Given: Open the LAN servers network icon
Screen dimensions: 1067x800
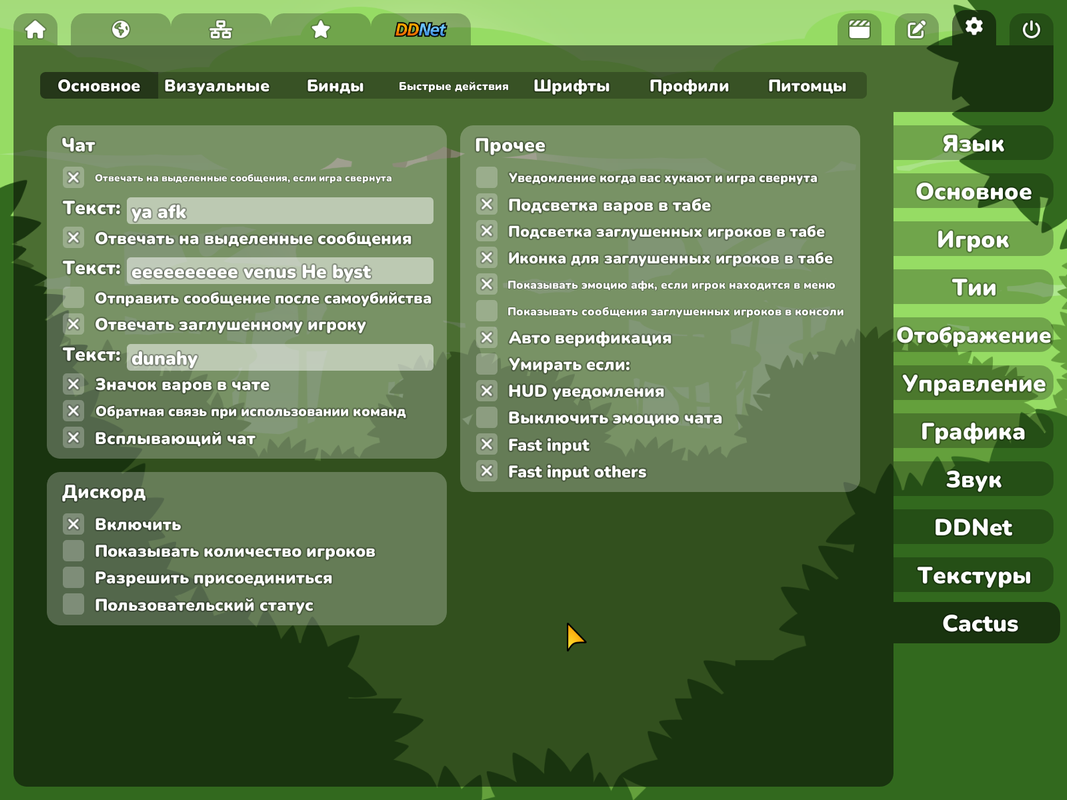Looking at the screenshot, I should pyautogui.click(x=220, y=30).
